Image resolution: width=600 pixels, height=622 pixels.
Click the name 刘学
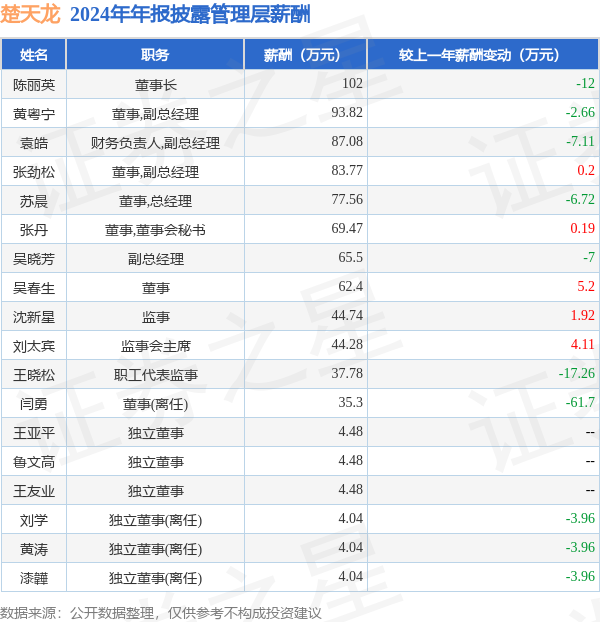pos(34,520)
